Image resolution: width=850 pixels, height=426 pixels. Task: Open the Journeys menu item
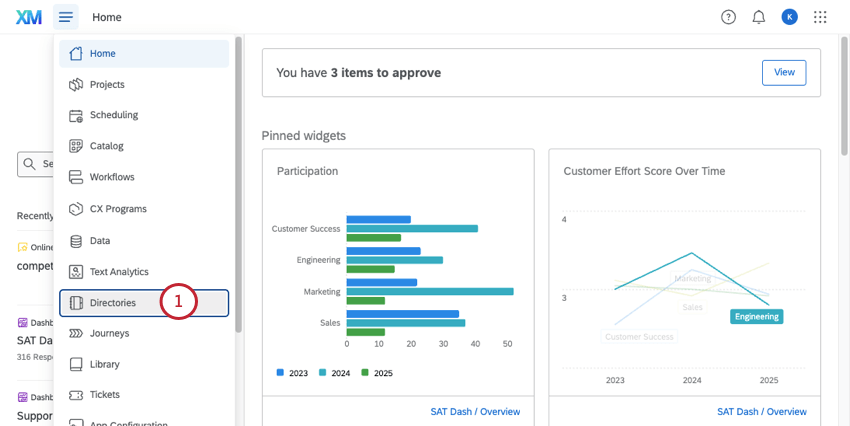point(109,333)
